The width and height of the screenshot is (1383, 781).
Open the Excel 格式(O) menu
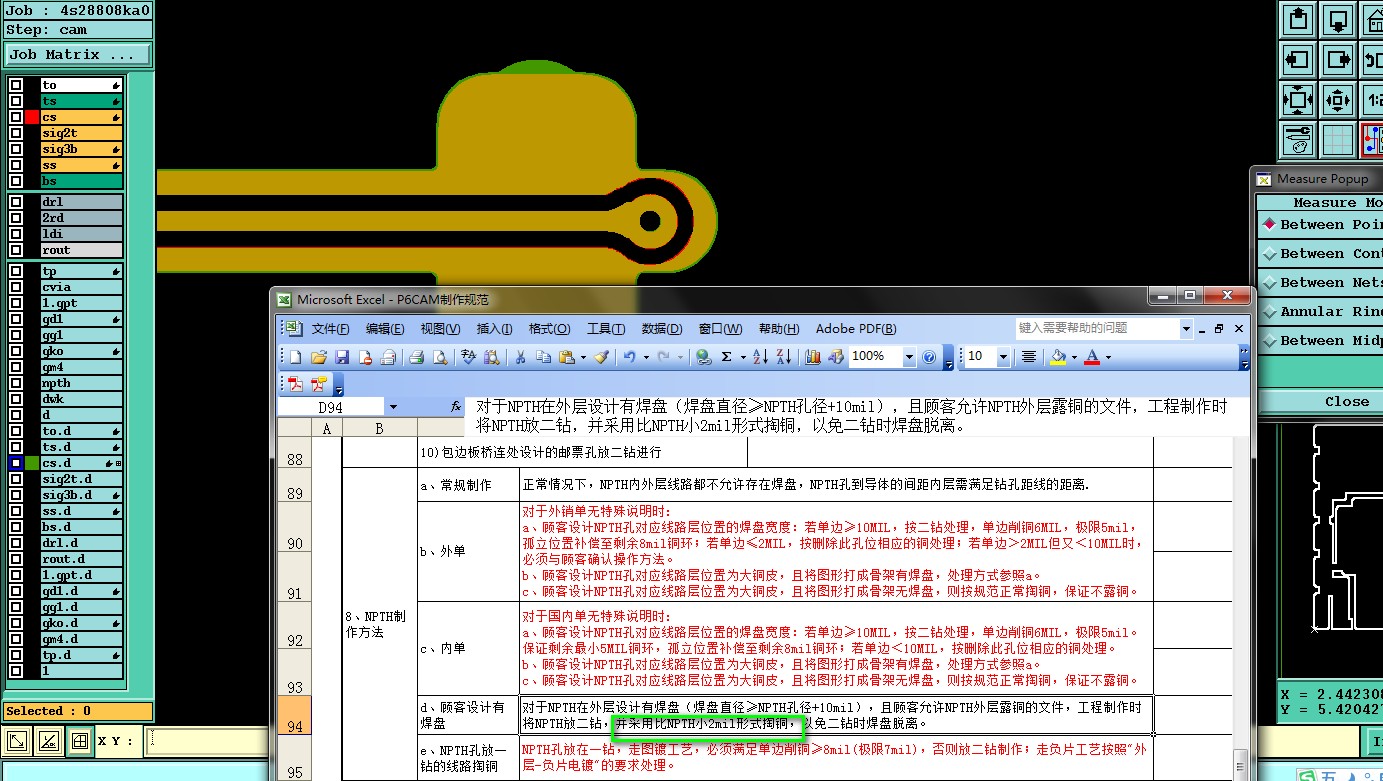tap(549, 328)
